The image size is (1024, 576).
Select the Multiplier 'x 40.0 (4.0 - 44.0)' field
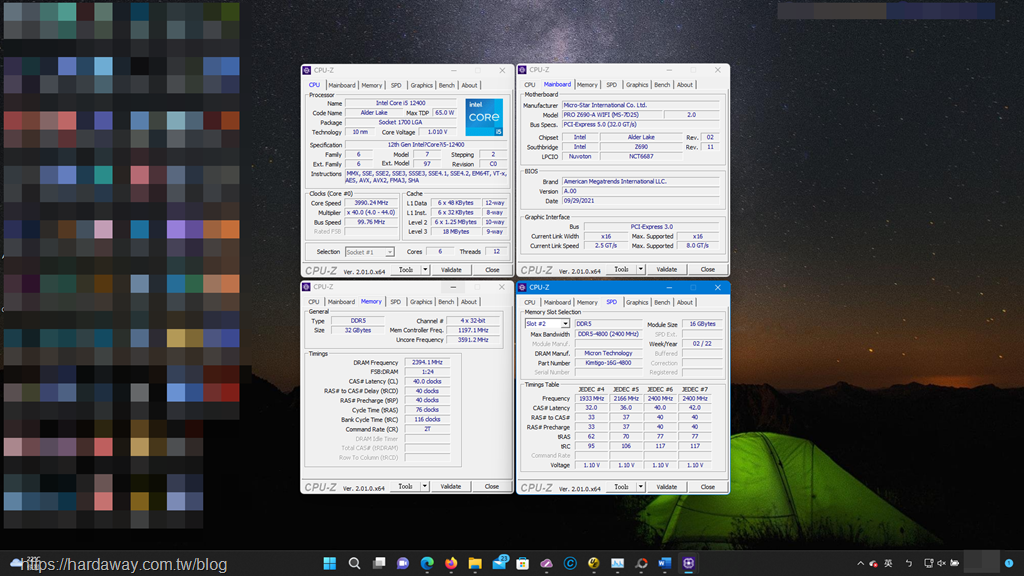371,213
